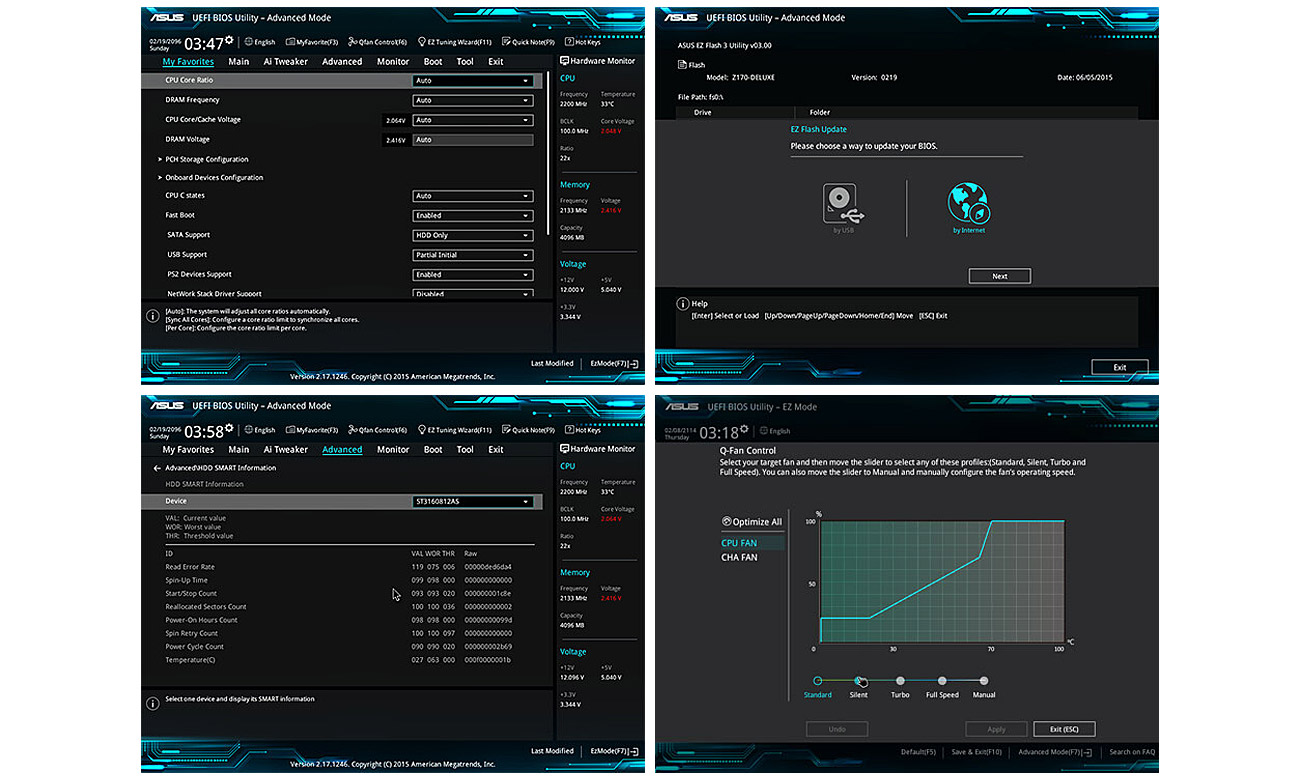Open the English language selector on My Favorites screen
This screenshot has width=1300, height=780.
(x=260, y=42)
